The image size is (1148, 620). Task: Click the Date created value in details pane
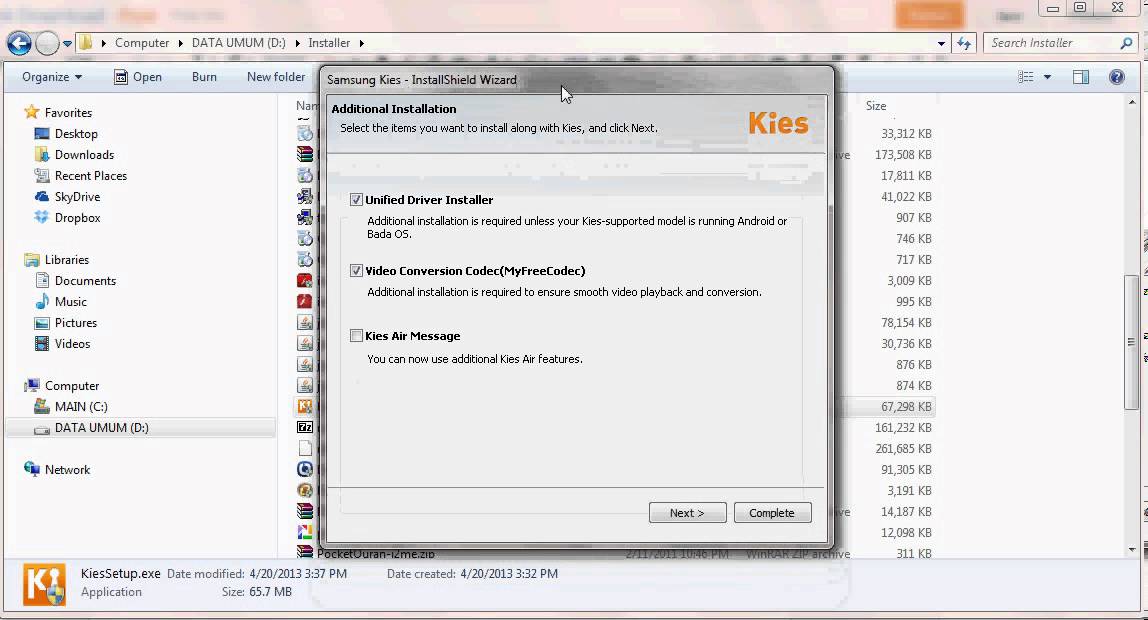coord(509,574)
